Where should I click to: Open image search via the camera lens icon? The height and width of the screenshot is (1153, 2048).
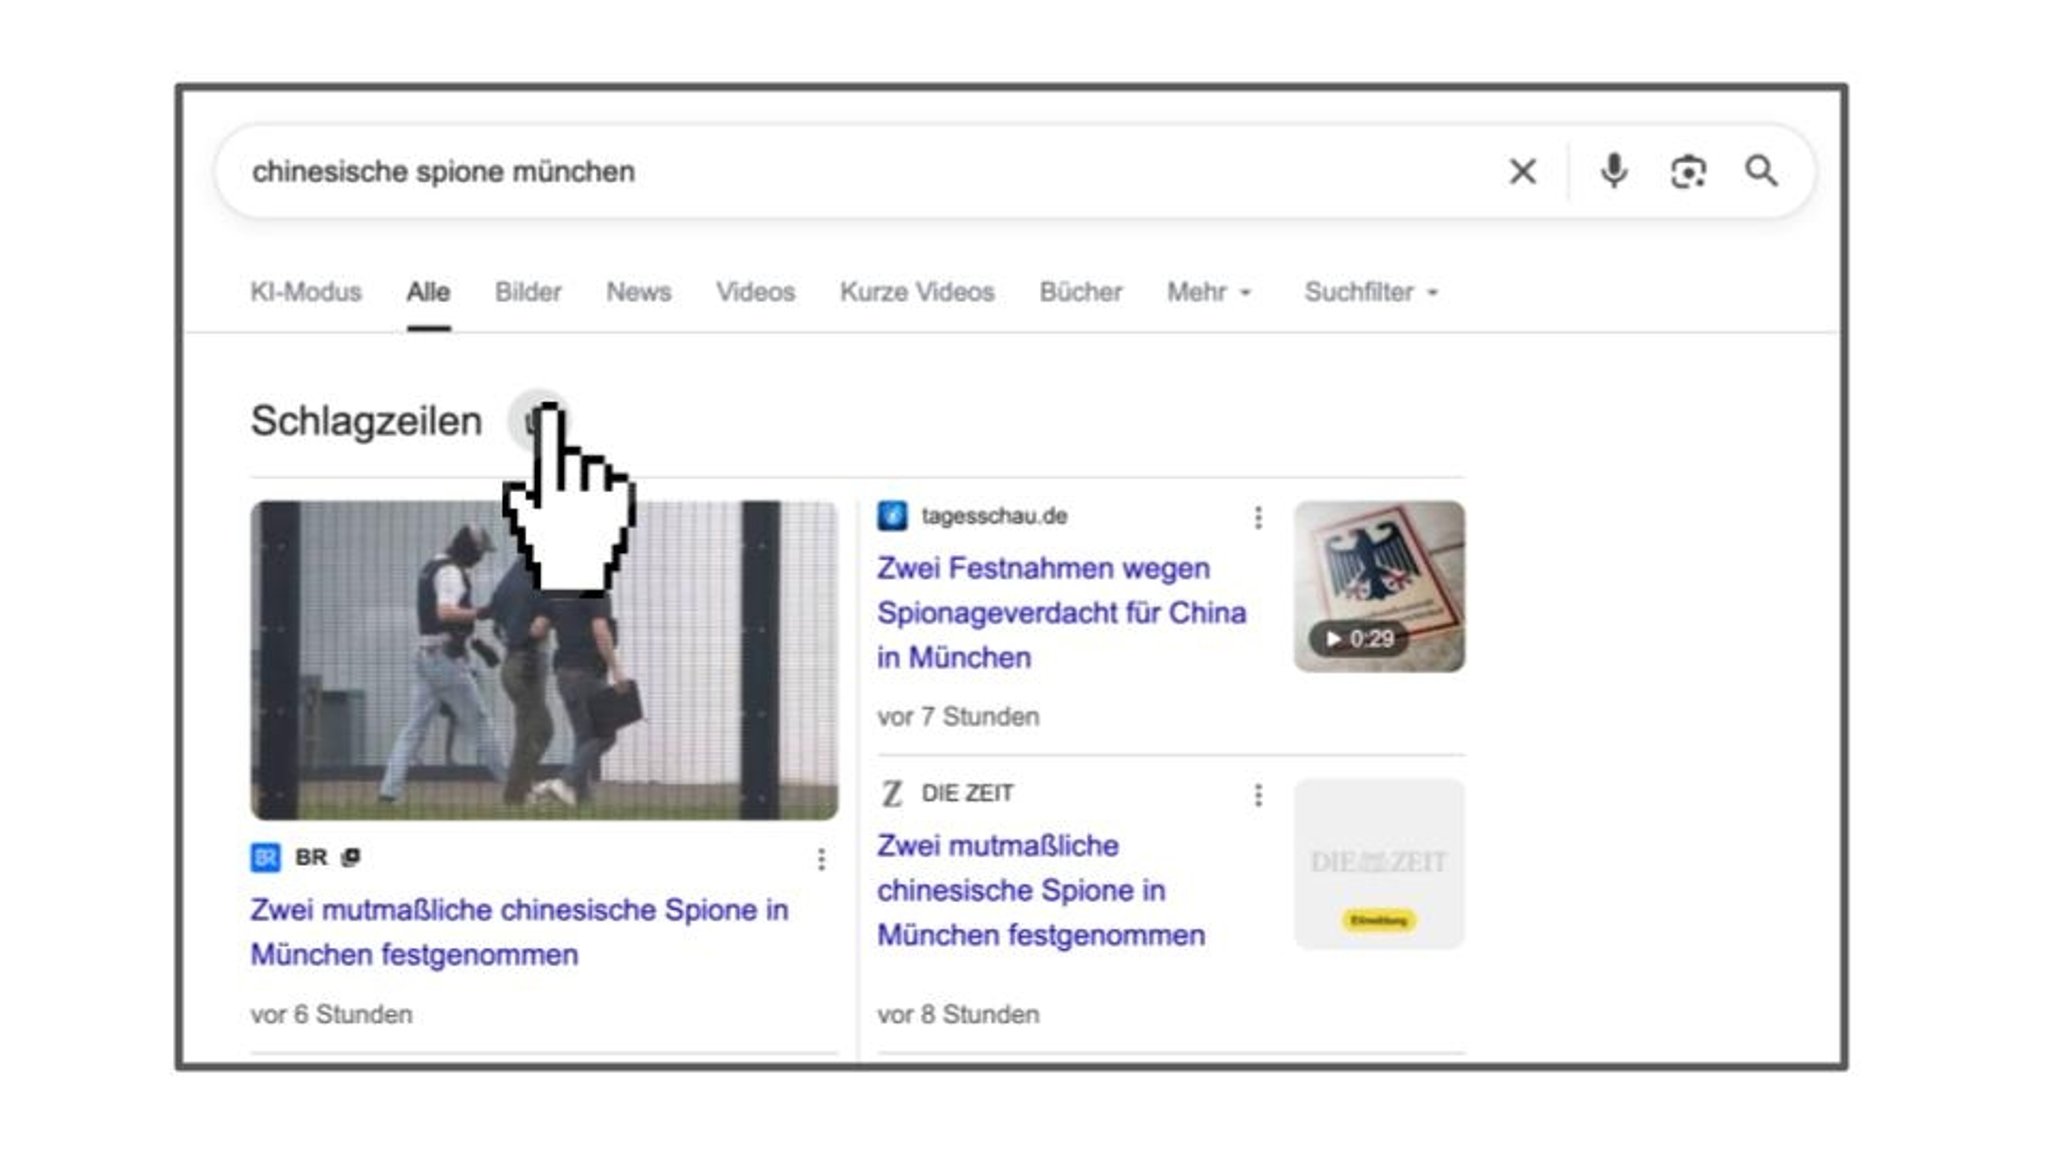click(x=1688, y=172)
